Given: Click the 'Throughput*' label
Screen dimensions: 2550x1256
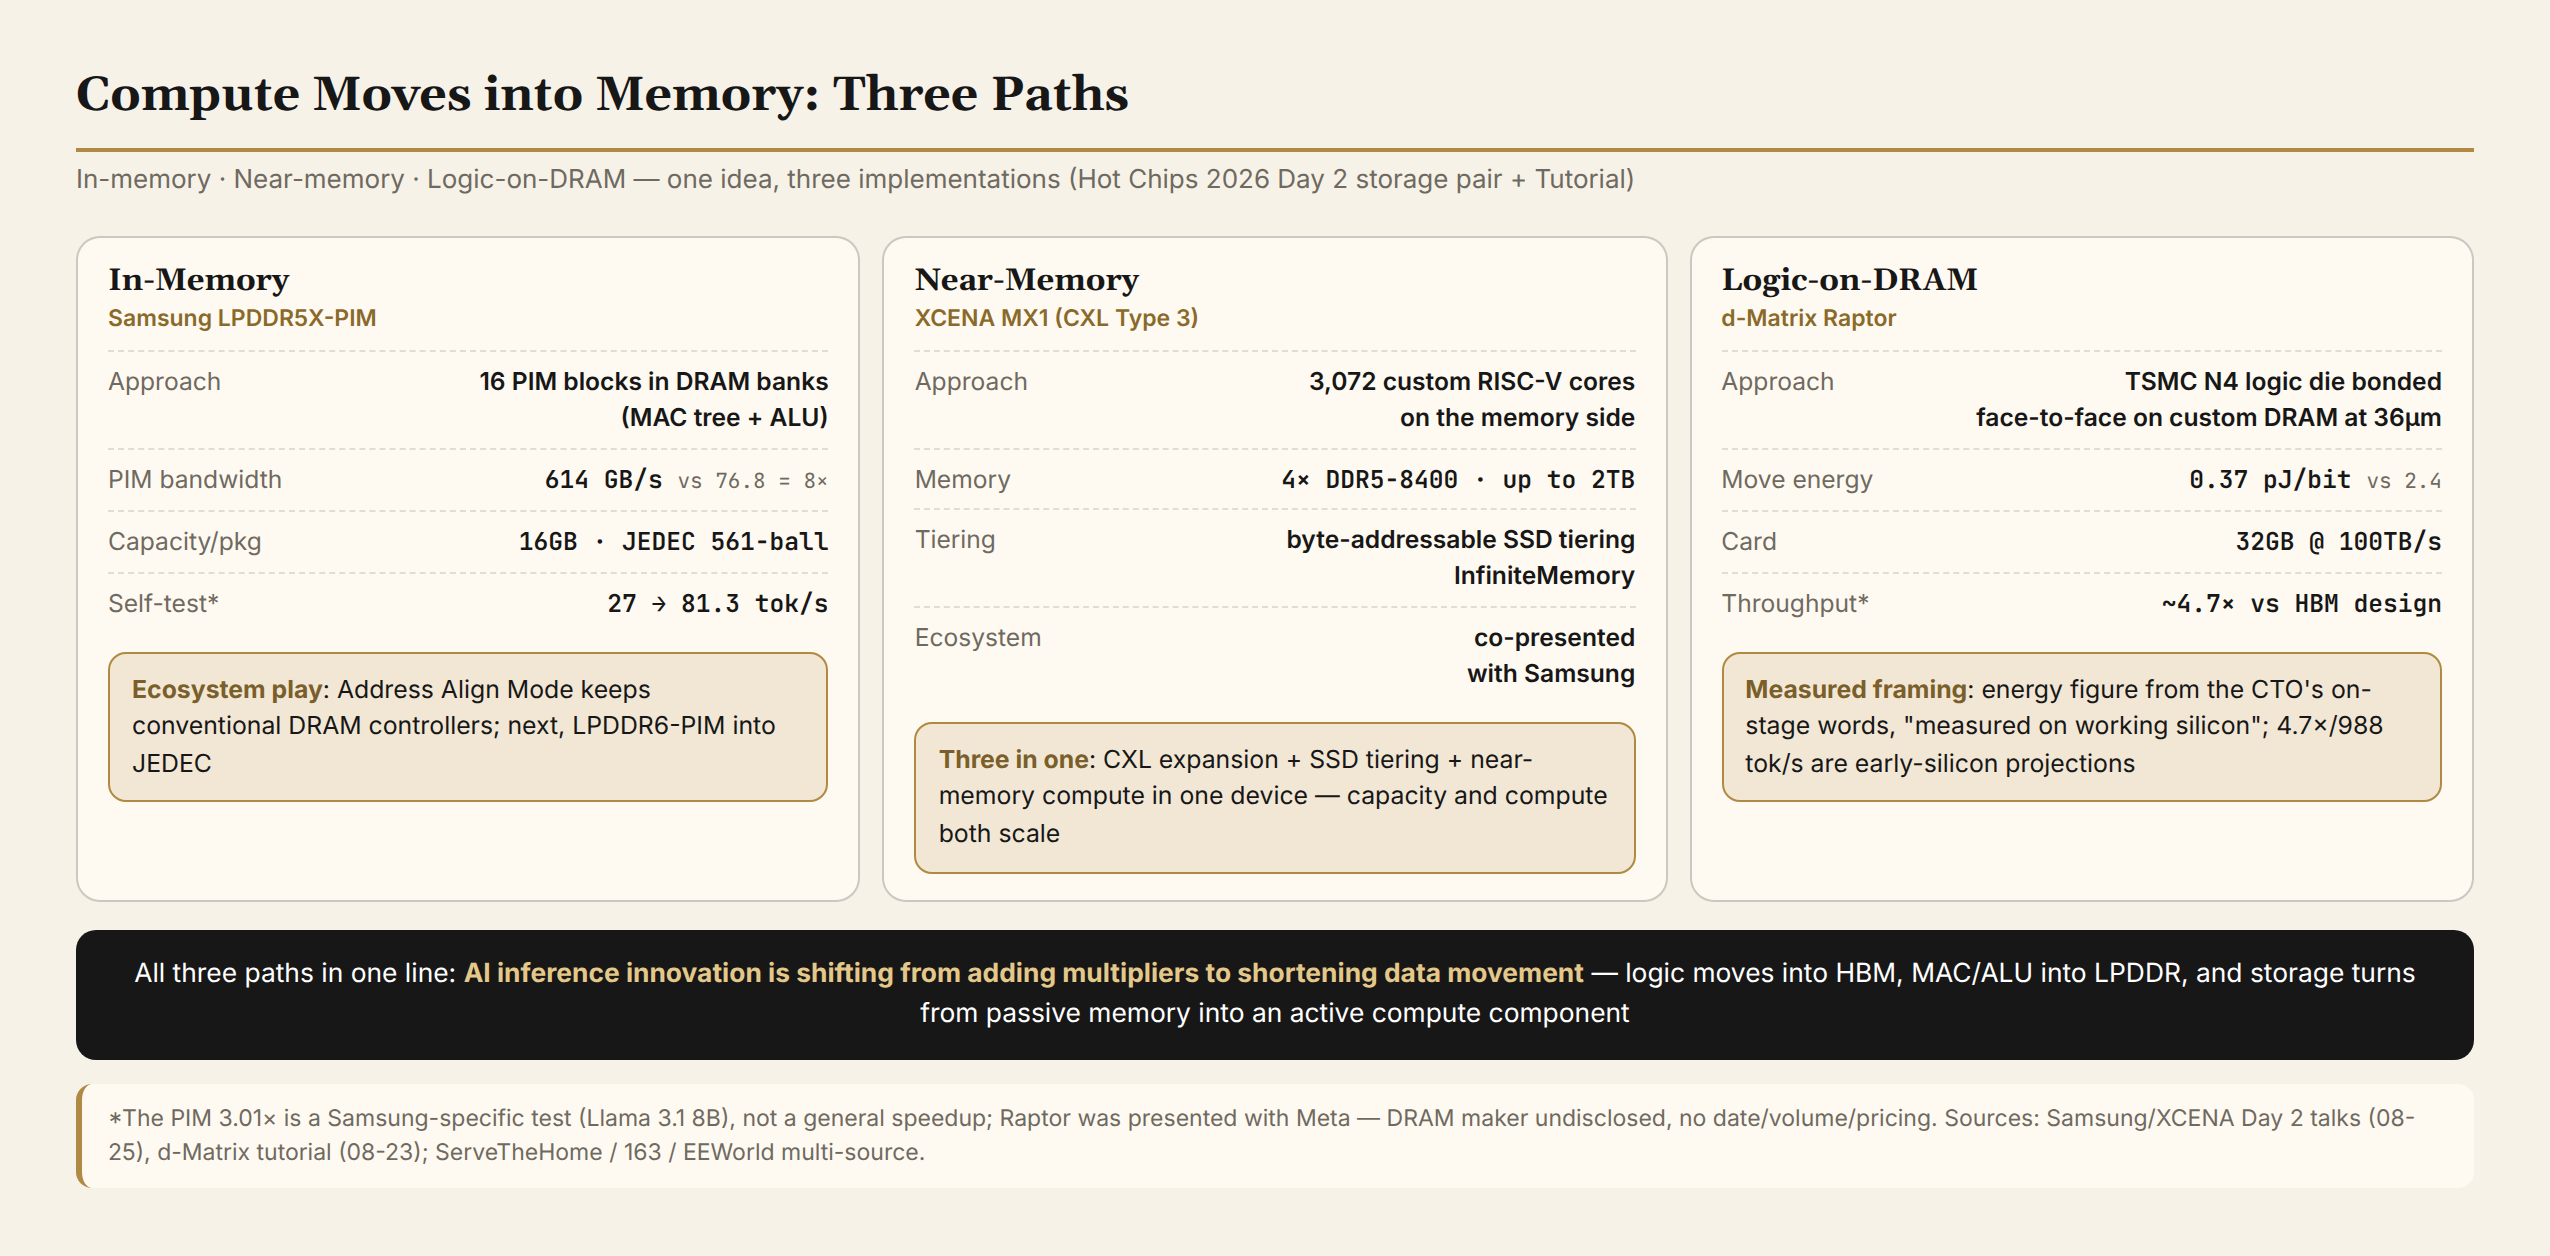Looking at the screenshot, I should (1795, 603).
